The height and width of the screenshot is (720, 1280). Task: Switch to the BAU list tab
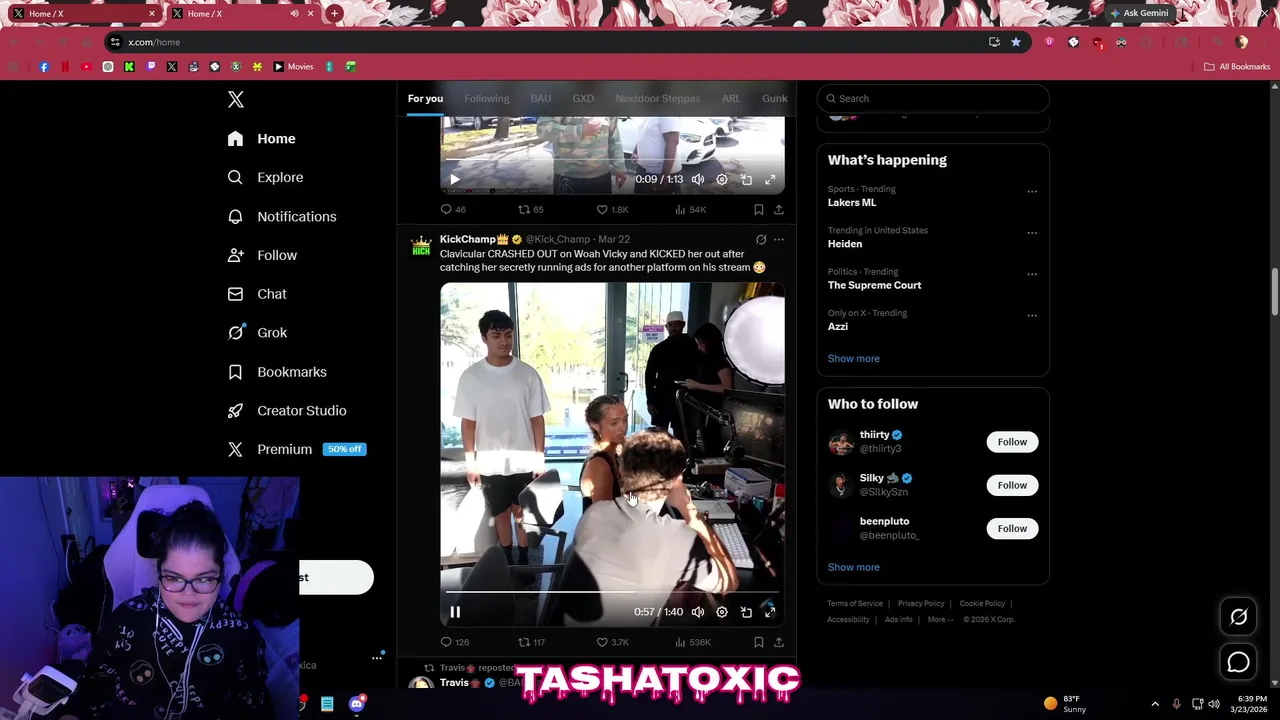pos(541,98)
